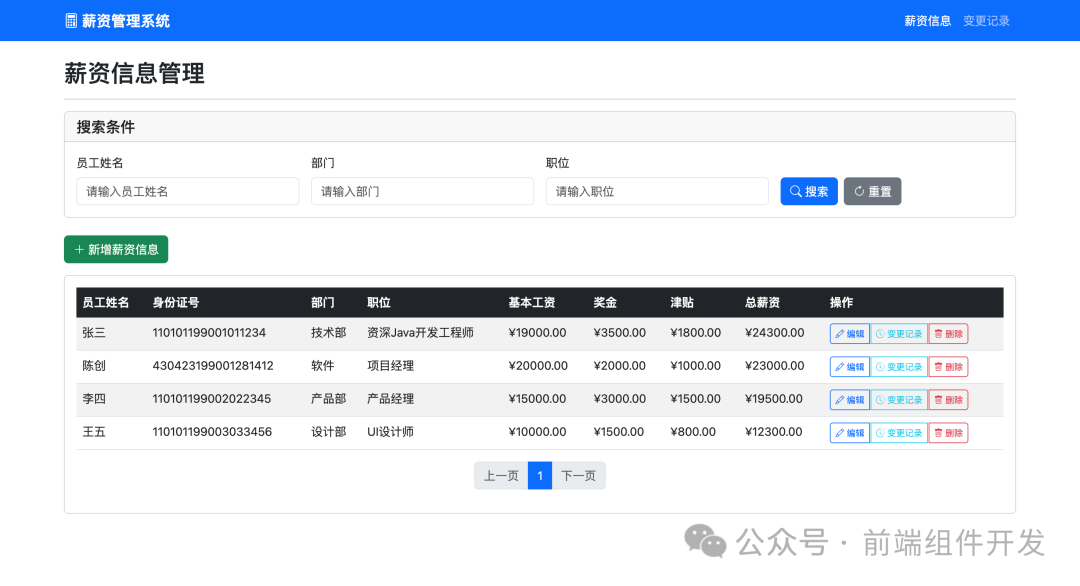Select page 1 in pagination
This screenshot has height=586, width=1080.
point(540,476)
